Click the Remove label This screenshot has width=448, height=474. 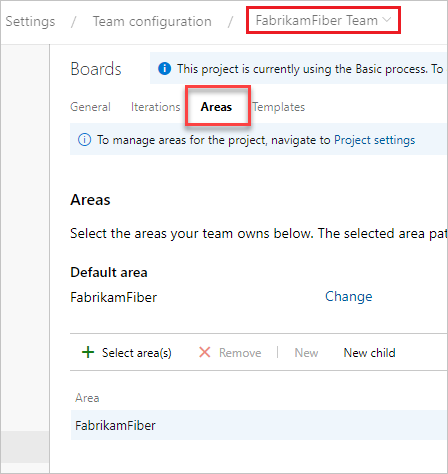(240, 353)
